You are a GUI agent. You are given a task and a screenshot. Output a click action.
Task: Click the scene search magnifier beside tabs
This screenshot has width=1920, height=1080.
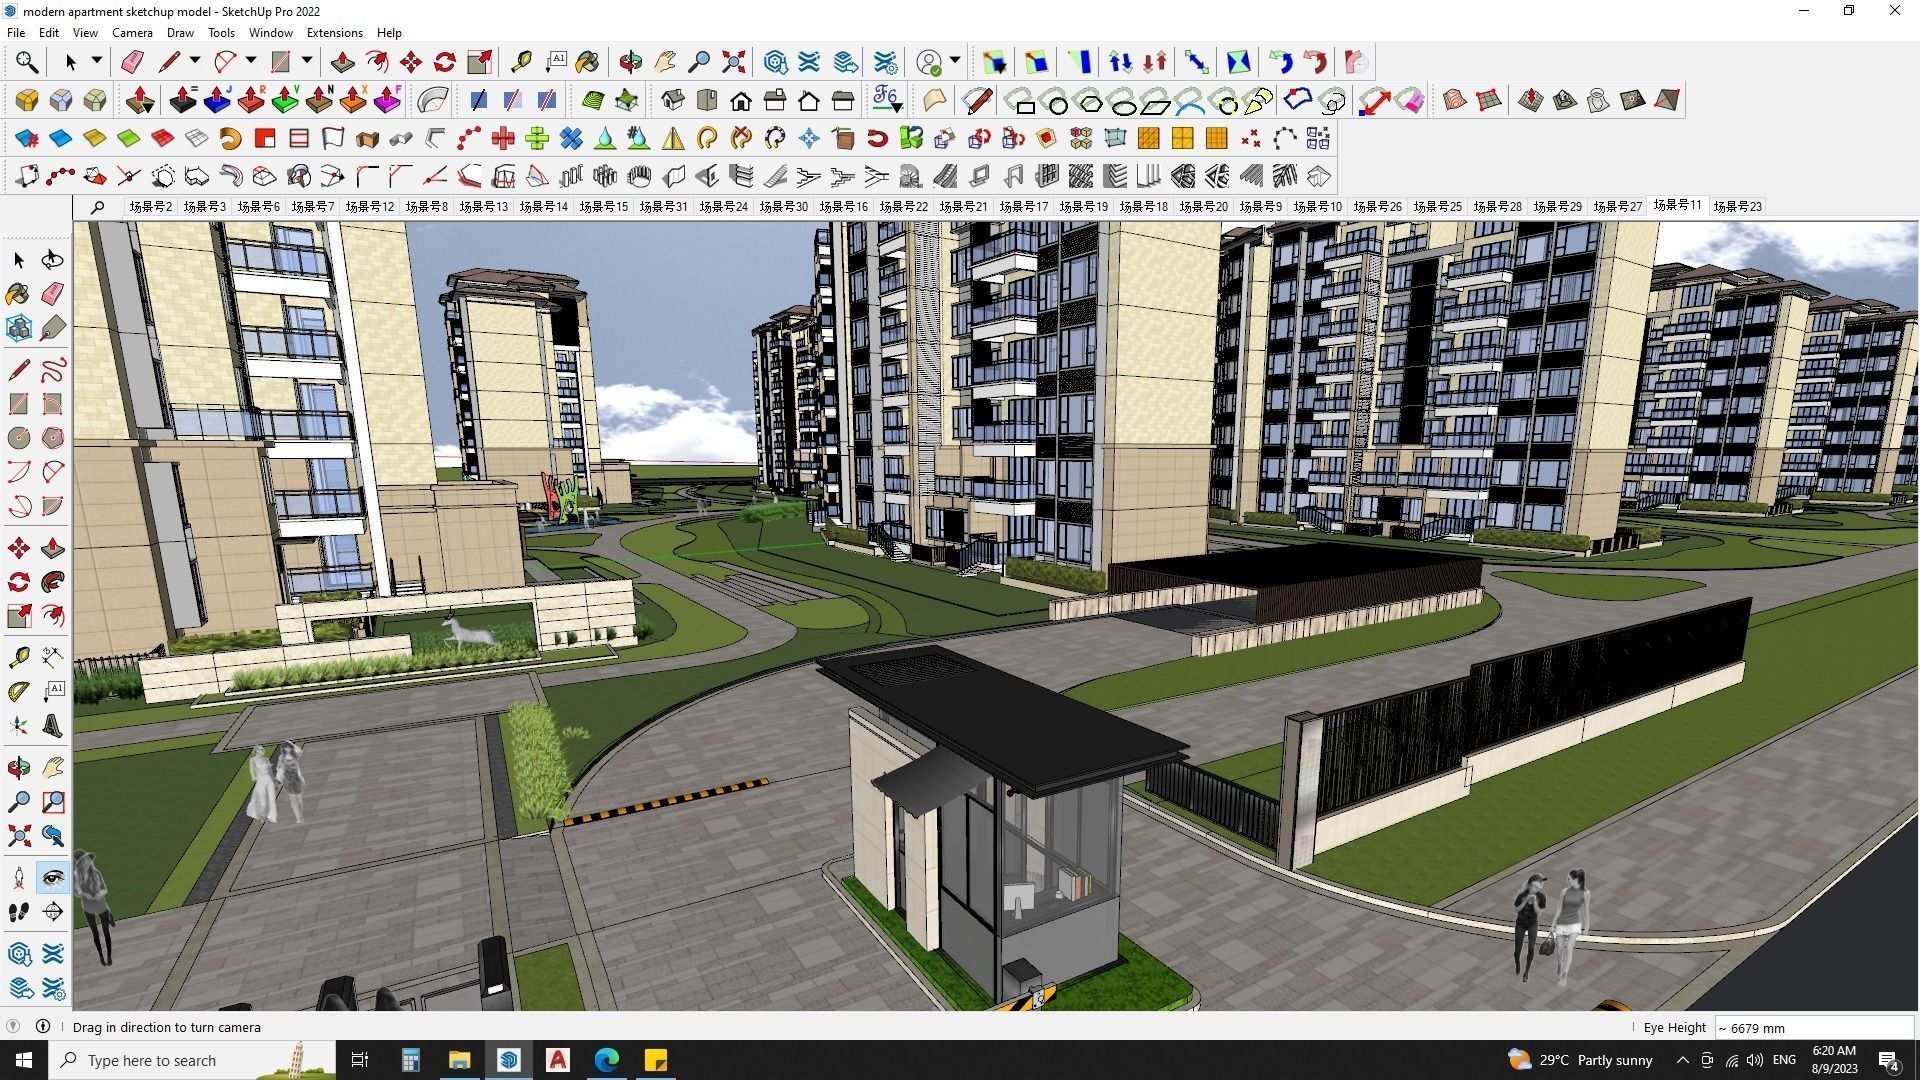pyautogui.click(x=97, y=207)
